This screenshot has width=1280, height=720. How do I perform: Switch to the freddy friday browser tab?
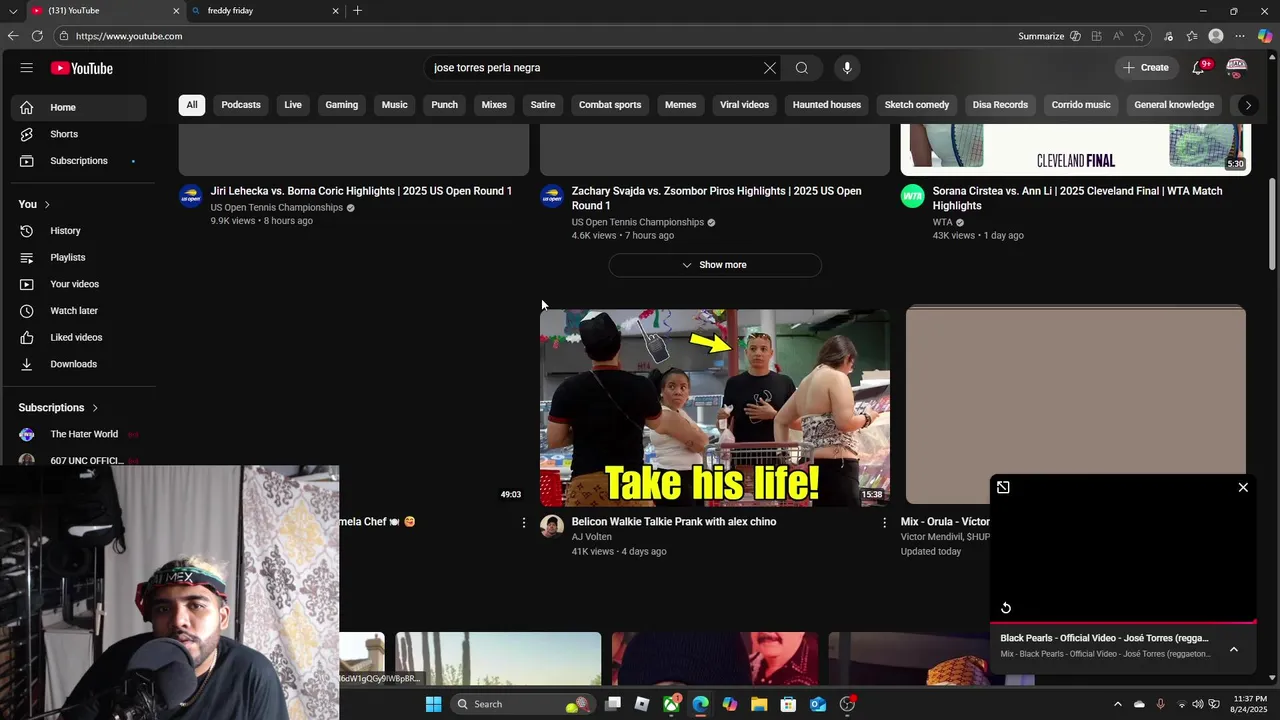[x=265, y=11]
